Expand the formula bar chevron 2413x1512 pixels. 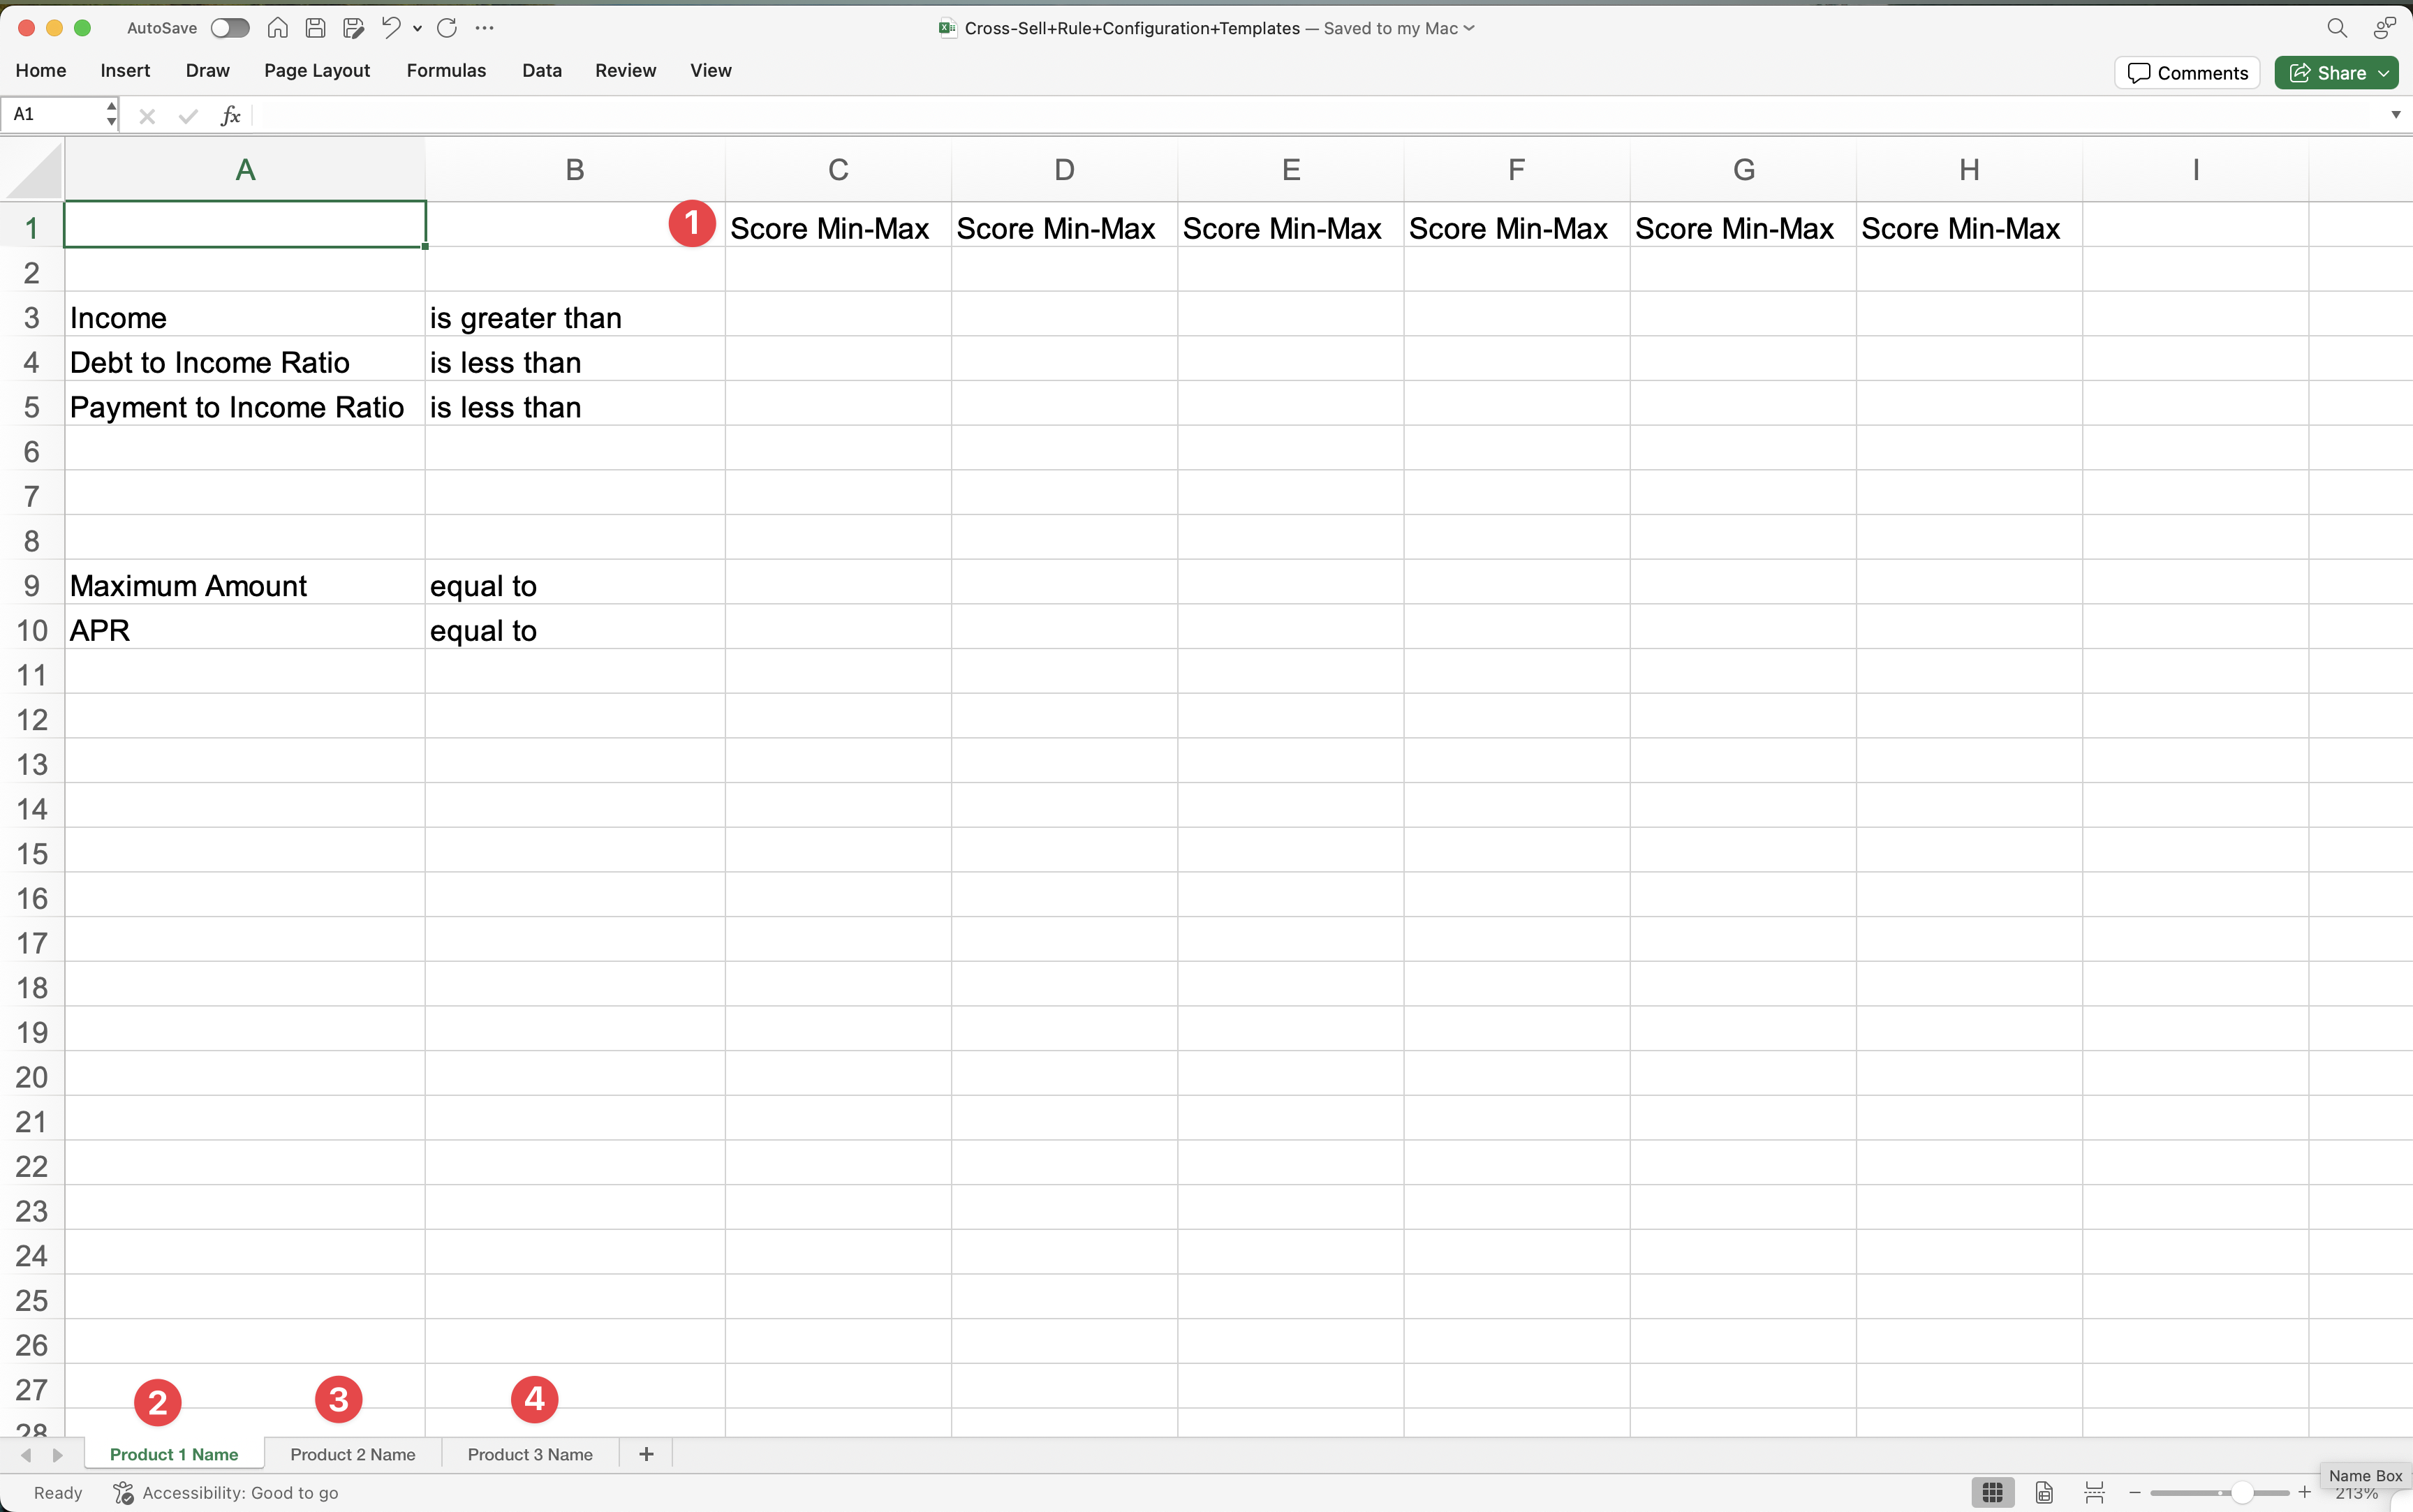click(x=2395, y=115)
